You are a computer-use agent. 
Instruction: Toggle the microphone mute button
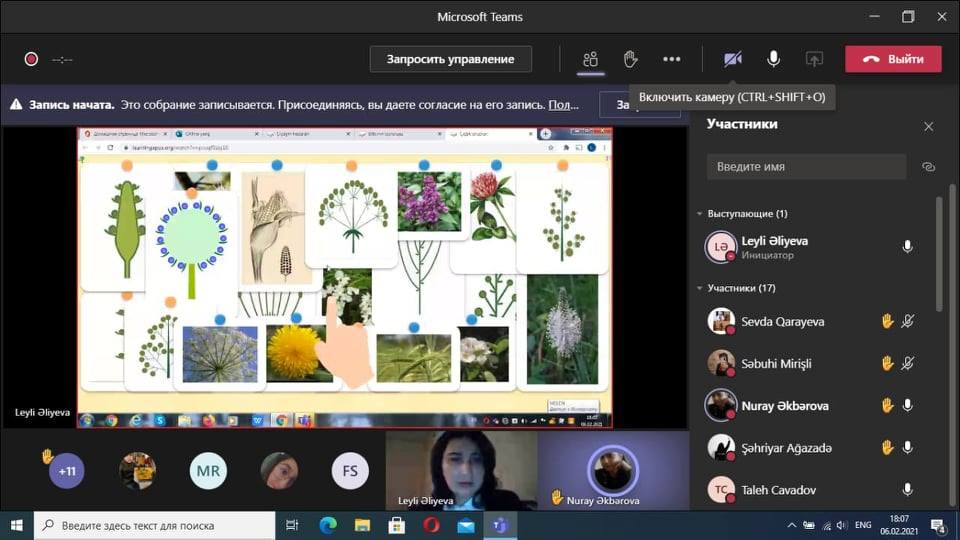point(773,59)
